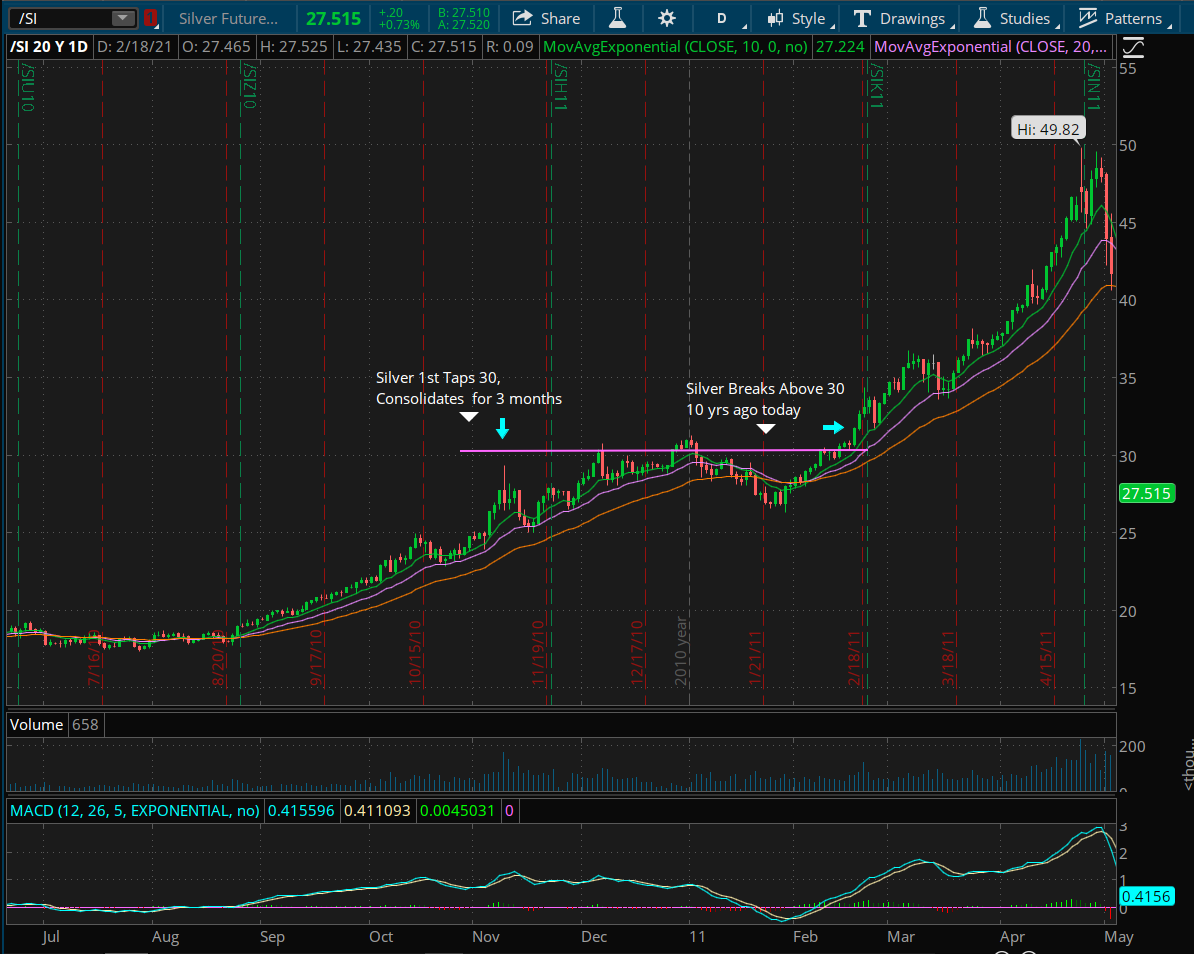The image size is (1194, 954).
Task: Click the /SIU10 contract marker
Action: [x=27, y=88]
